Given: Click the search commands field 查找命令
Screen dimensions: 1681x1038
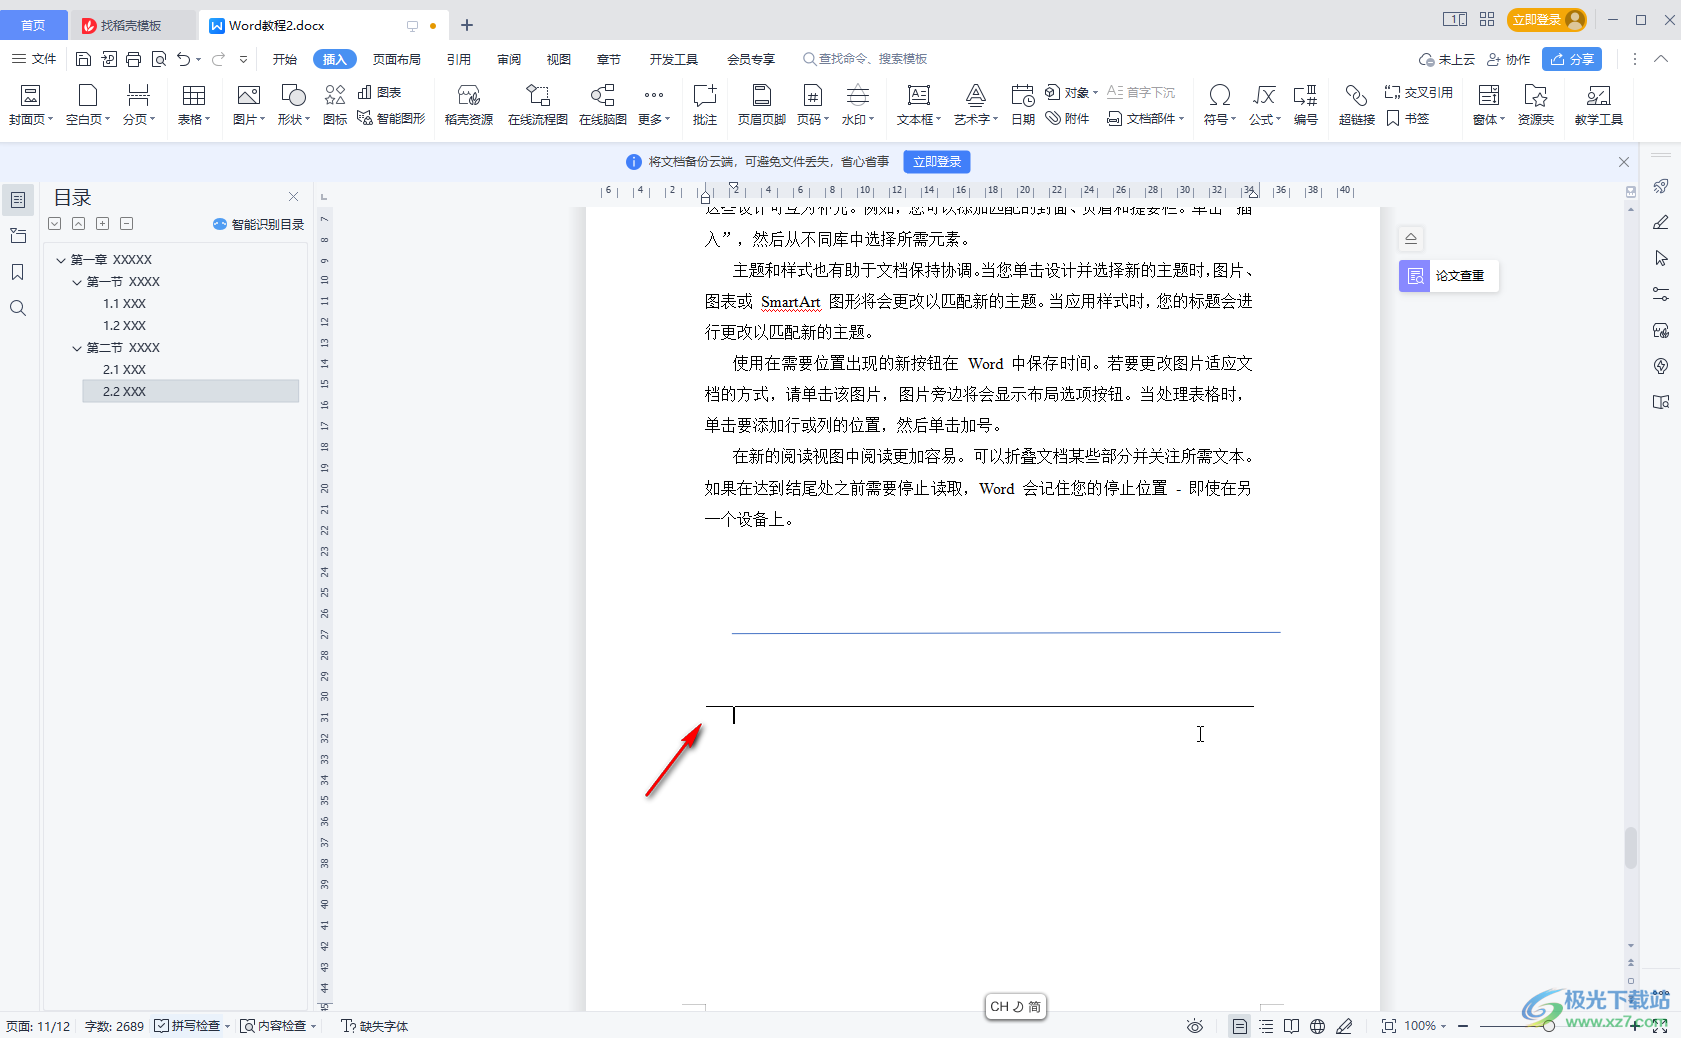Looking at the screenshot, I should click(865, 59).
